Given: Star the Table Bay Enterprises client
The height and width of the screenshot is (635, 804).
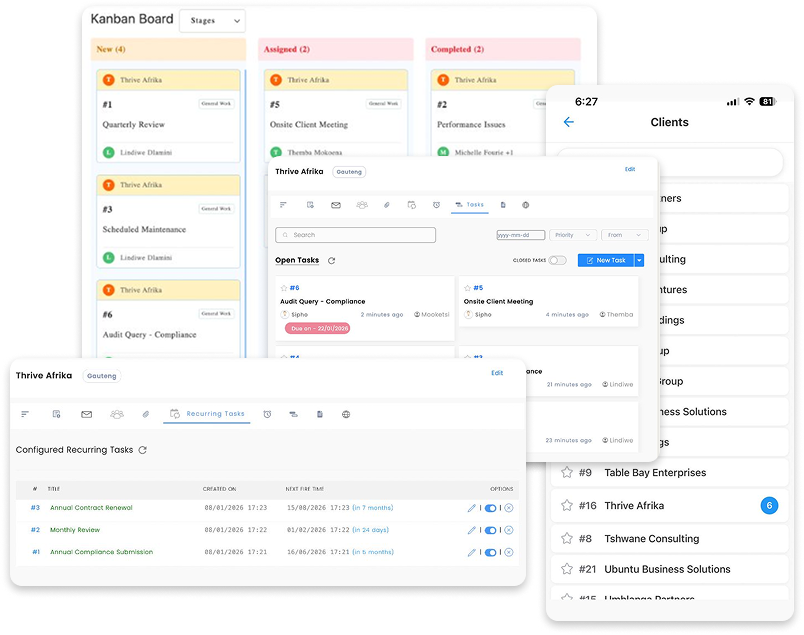Looking at the screenshot, I should pos(567,473).
